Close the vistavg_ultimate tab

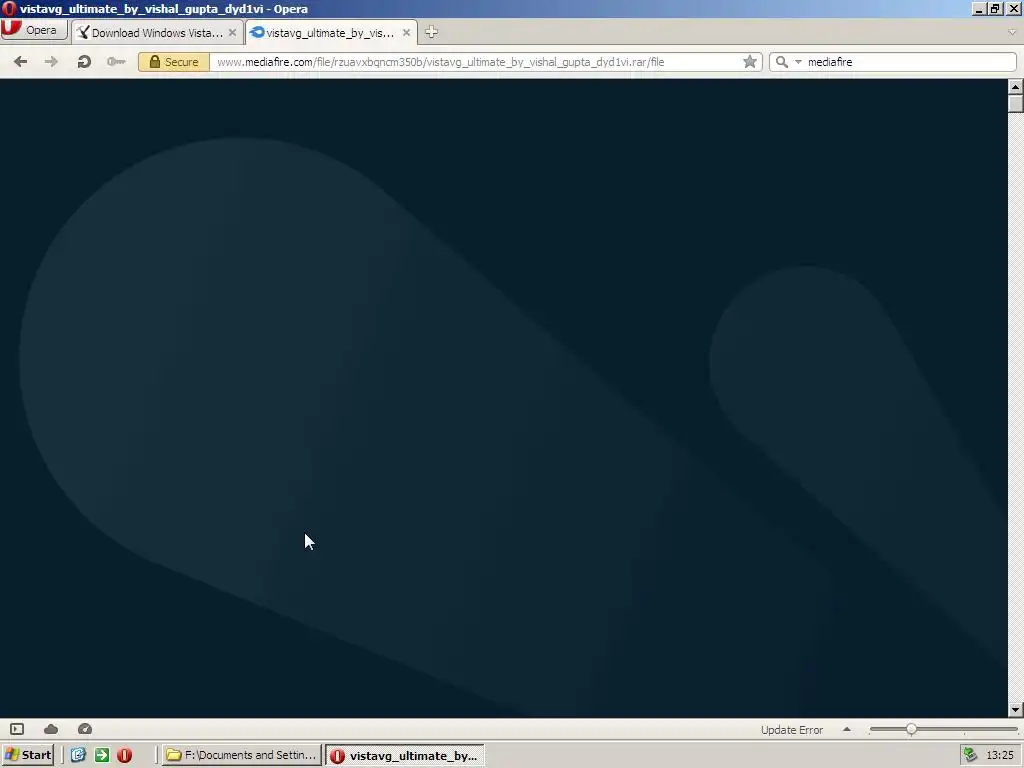tap(406, 33)
